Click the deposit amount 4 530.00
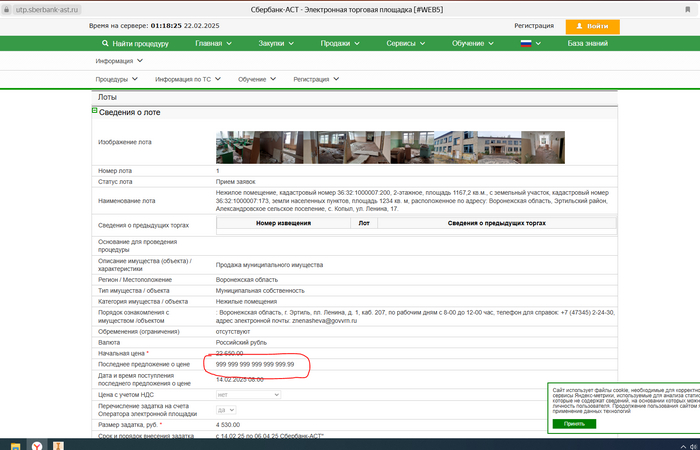Viewport: 700px width, 450px height. tap(228, 425)
